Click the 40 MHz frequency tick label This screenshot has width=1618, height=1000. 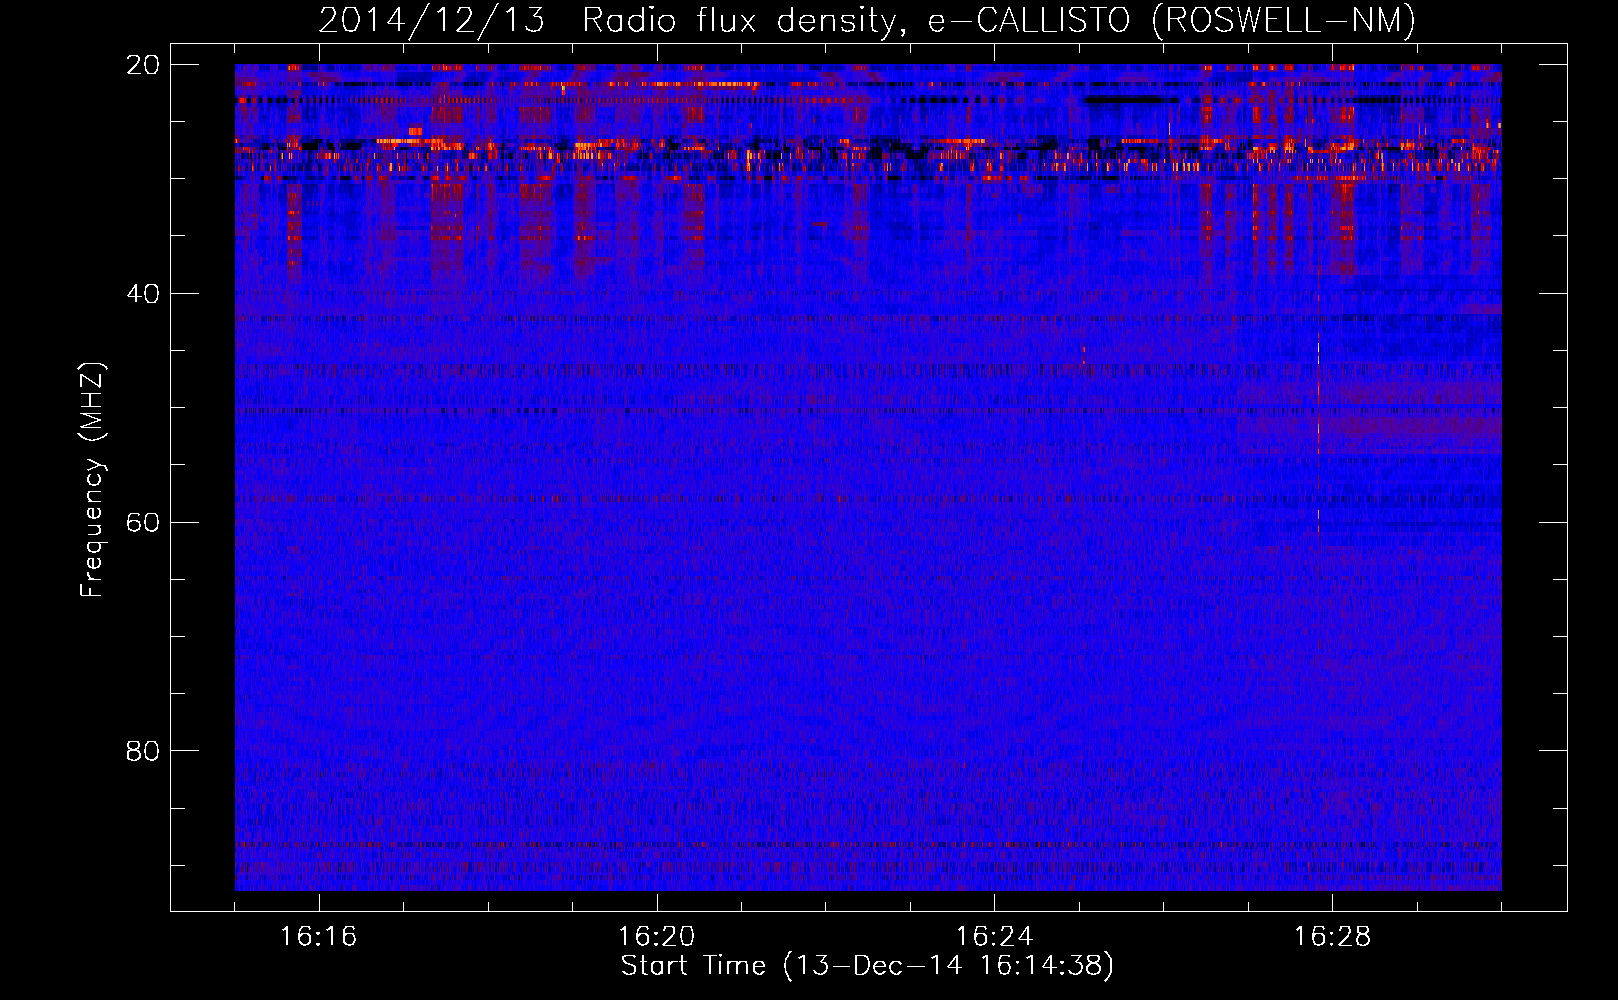(143, 294)
